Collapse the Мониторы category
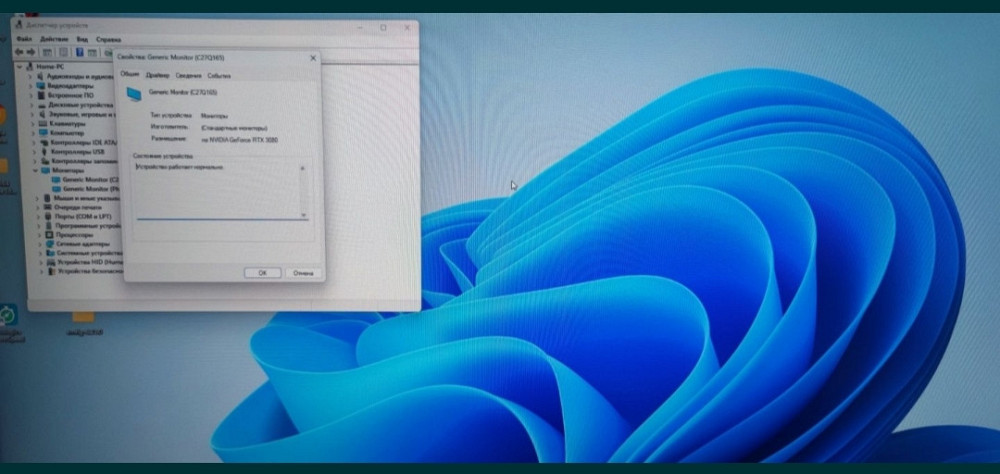Viewport: 1000px width, 474px height. pos(31,170)
